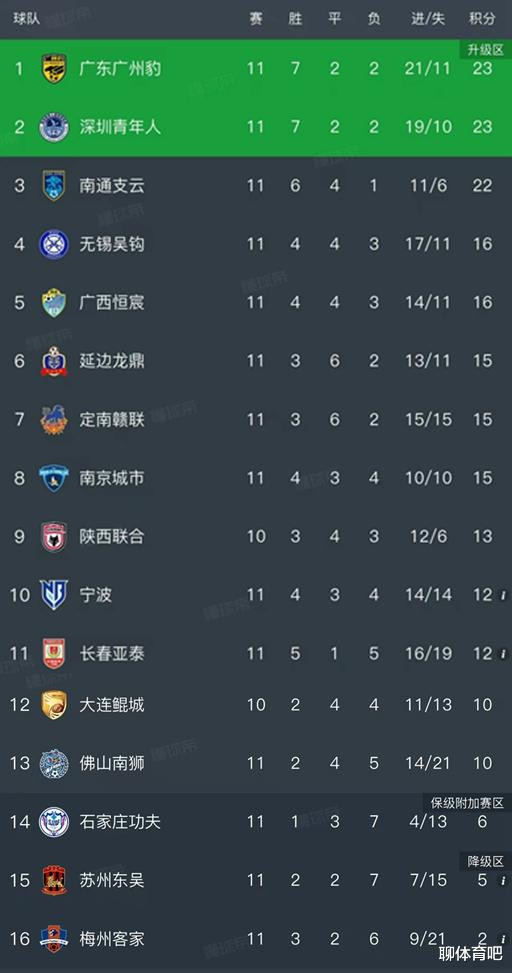Show info icon beside 宁波 points
Viewport: 512px width, 973px height.
click(x=503, y=596)
